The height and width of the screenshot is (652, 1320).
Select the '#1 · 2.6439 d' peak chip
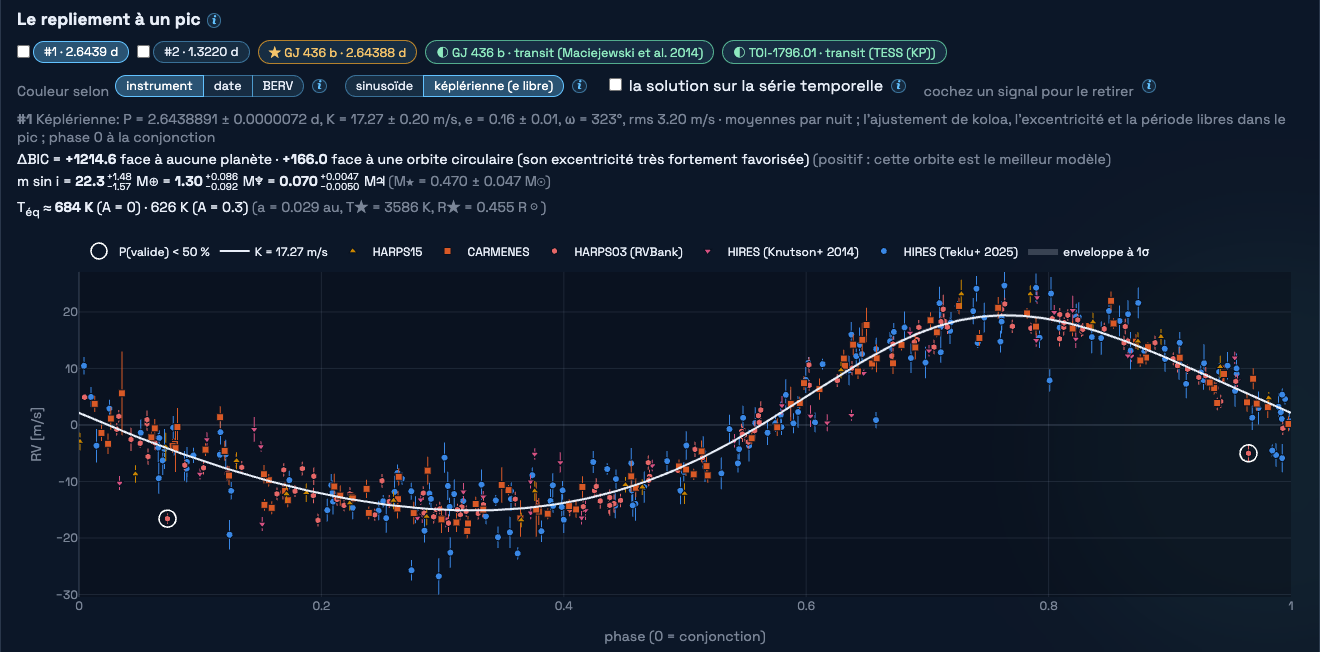click(80, 52)
